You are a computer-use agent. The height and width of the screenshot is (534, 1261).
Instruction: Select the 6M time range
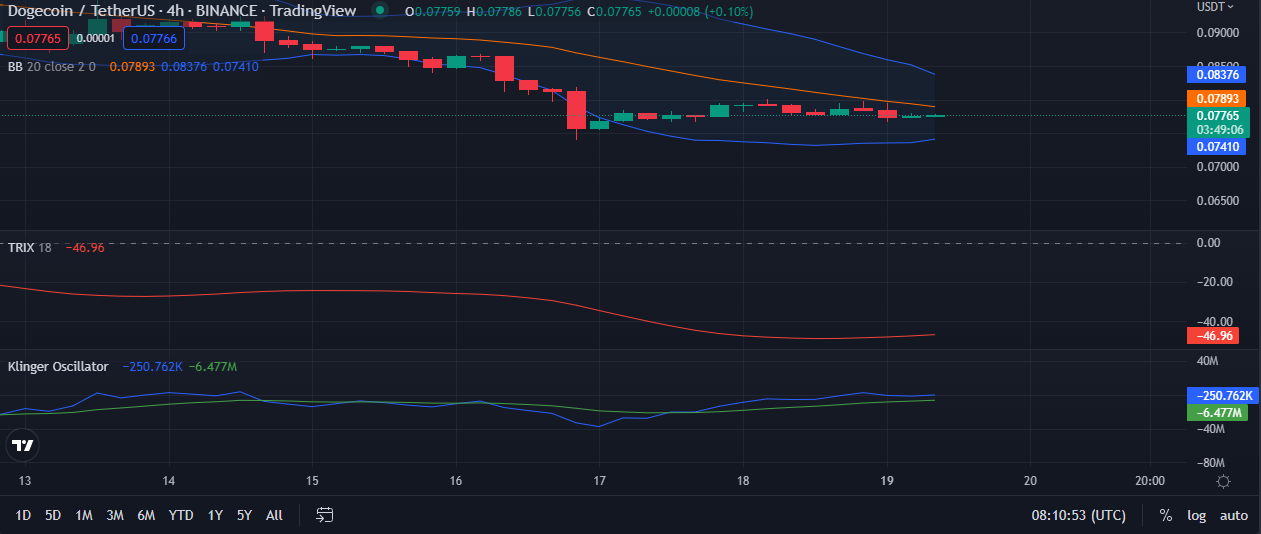pyautogui.click(x=146, y=515)
